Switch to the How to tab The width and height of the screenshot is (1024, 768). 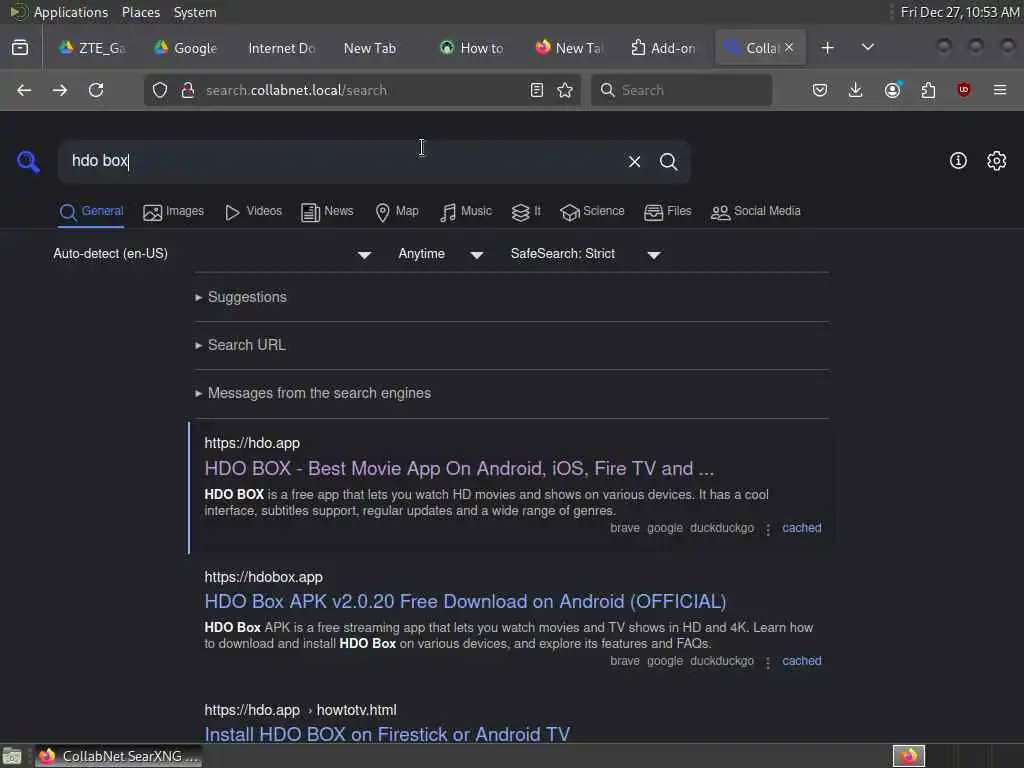coord(472,48)
